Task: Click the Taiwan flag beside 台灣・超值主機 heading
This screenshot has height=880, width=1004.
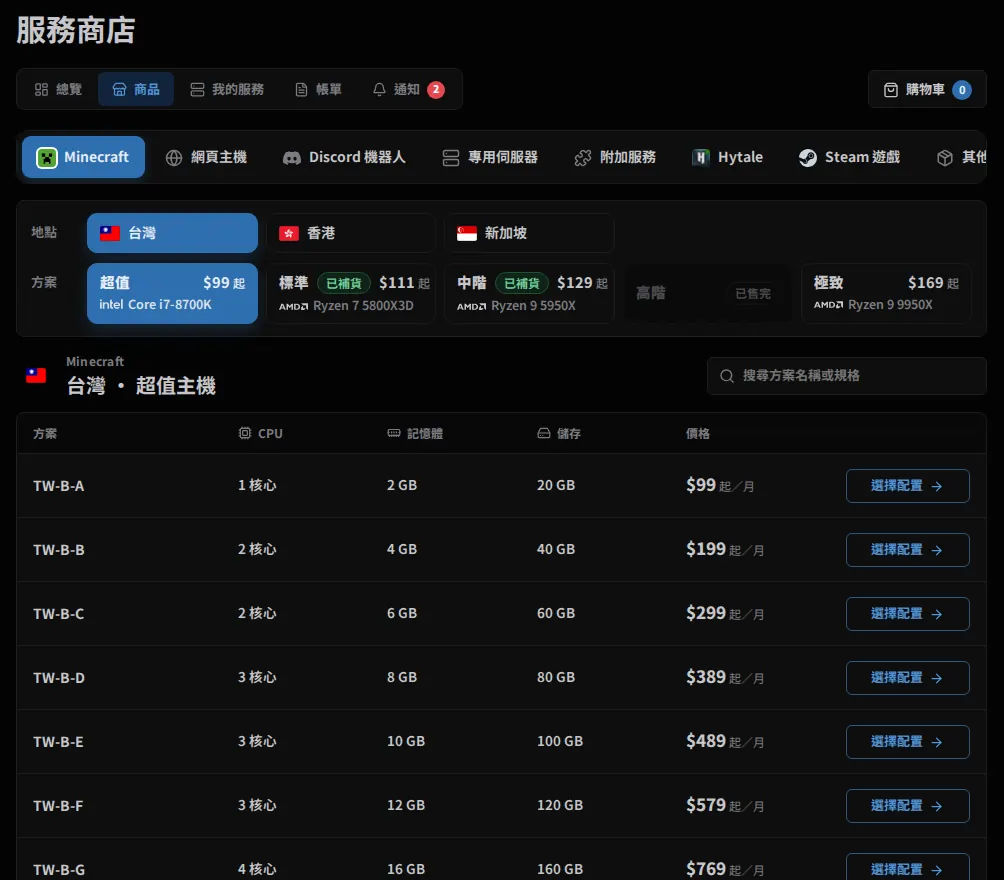Action: 36,375
